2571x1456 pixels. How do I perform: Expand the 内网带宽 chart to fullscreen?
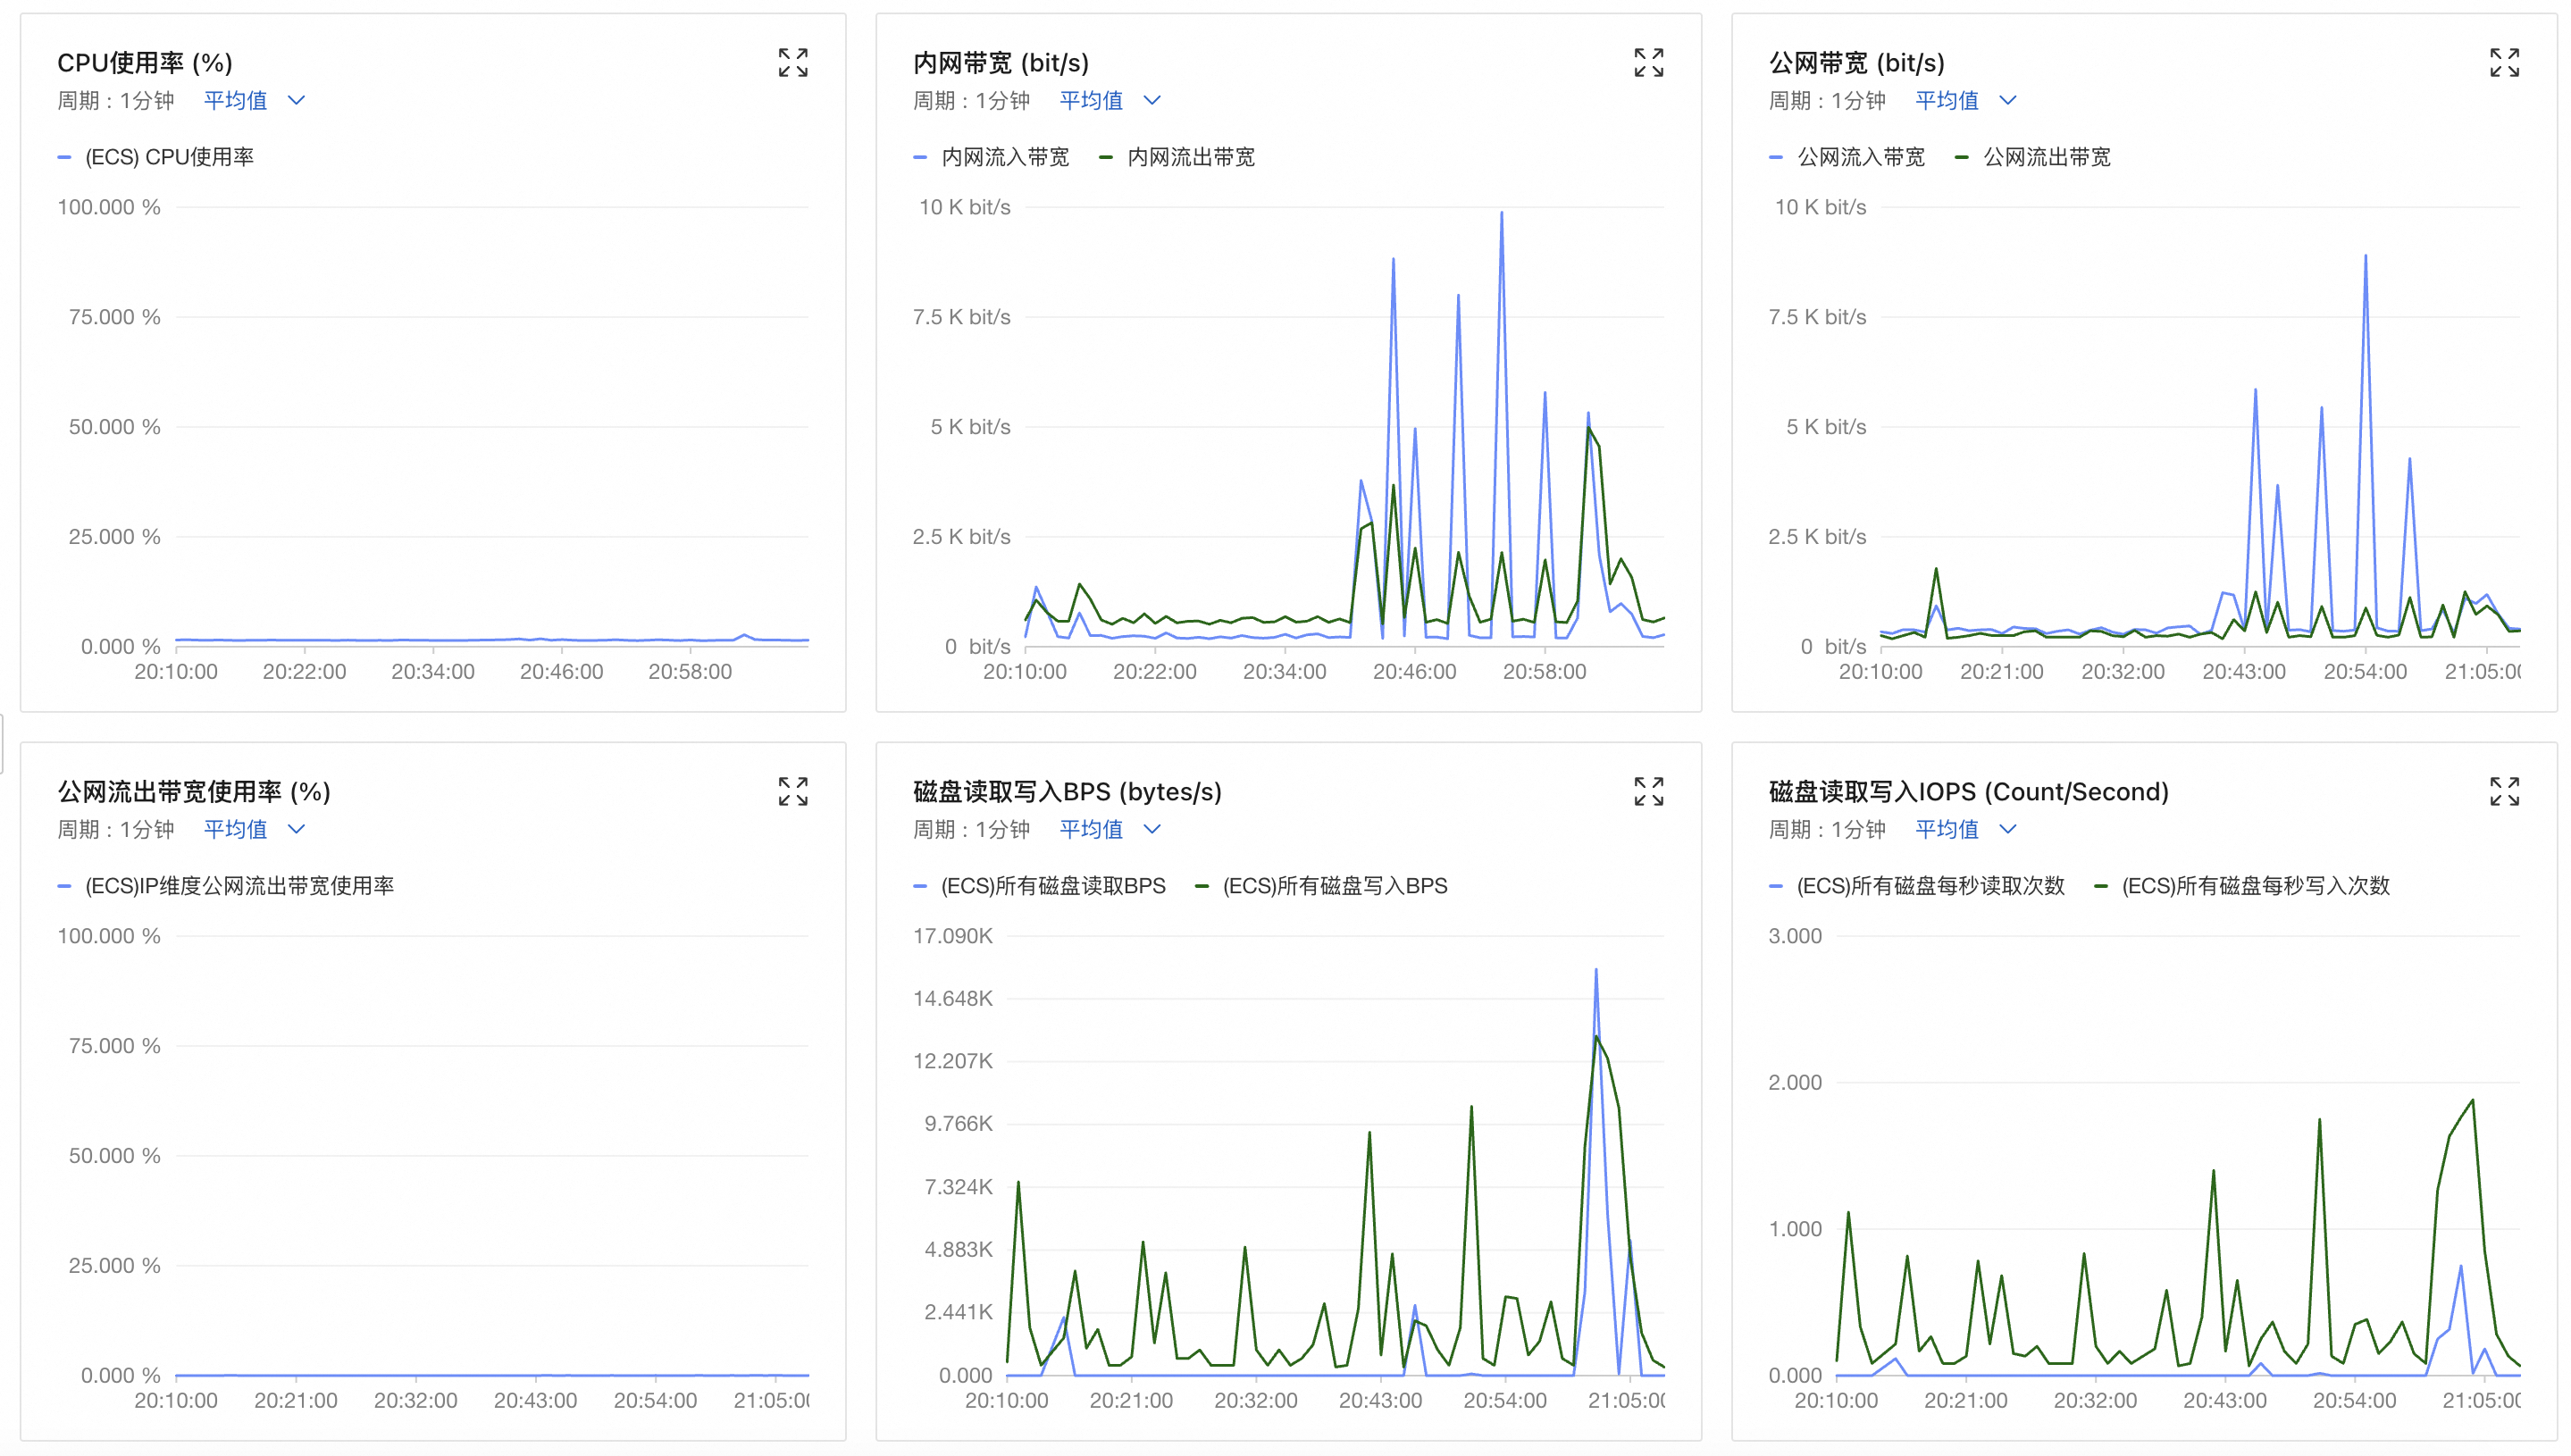[x=1648, y=63]
